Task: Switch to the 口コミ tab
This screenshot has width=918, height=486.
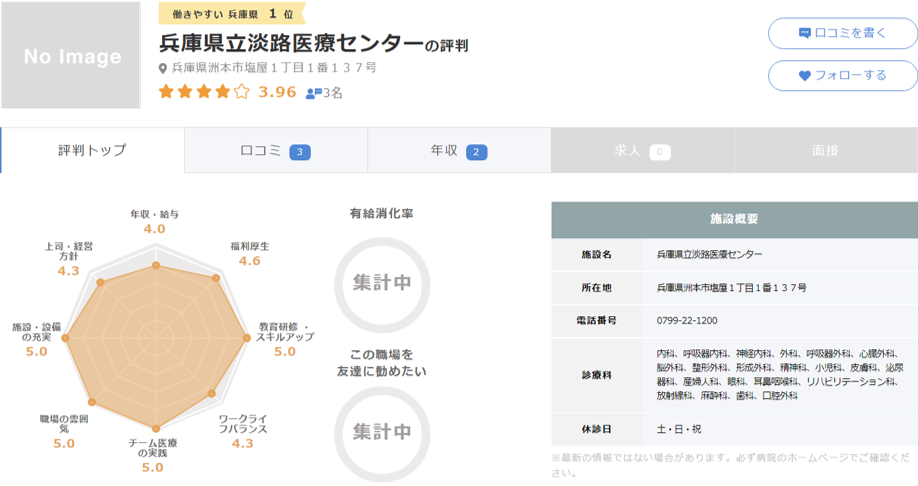Action: click(x=276, y=150)
